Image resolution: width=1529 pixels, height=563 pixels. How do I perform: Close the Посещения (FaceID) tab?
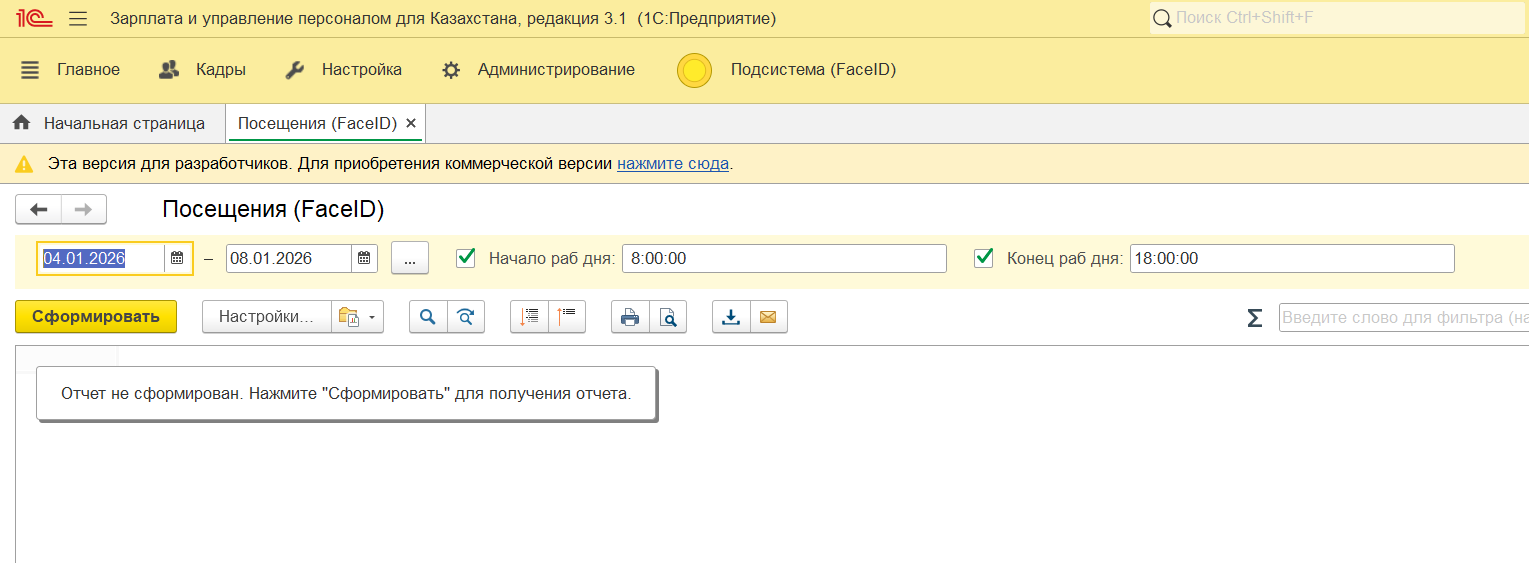(x=410, y=124)
